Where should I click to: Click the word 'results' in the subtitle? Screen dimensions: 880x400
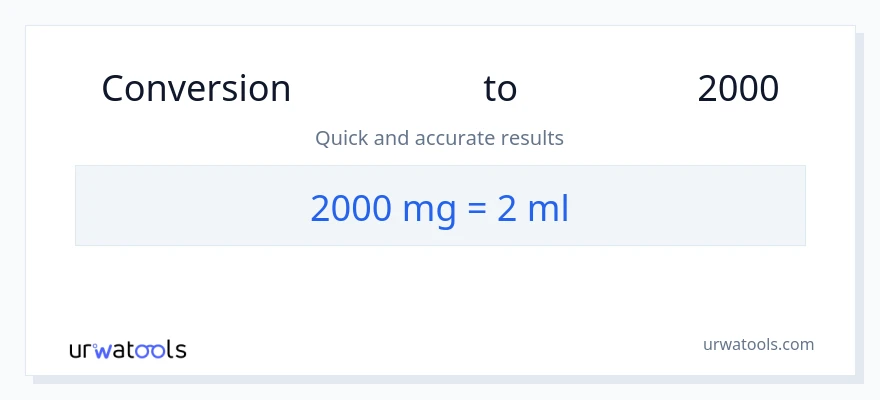(x=535, y=138)
